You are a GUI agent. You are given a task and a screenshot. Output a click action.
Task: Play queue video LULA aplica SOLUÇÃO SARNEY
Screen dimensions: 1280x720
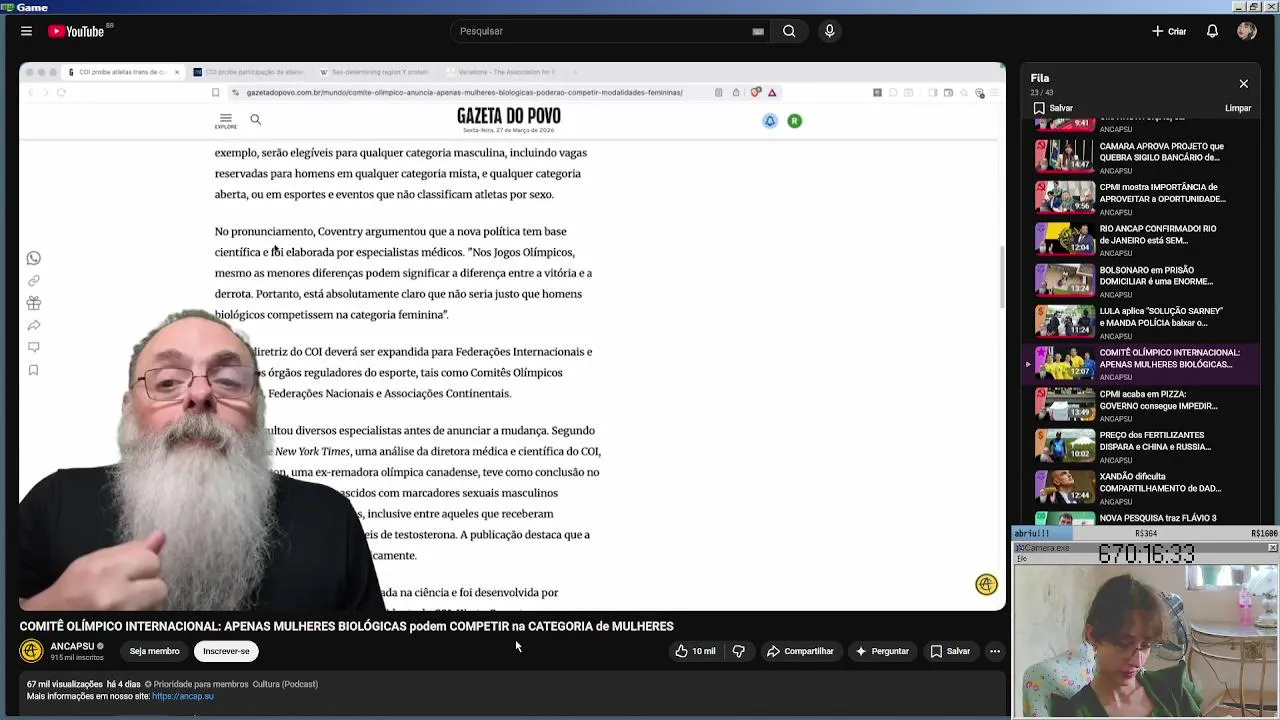1140,322
